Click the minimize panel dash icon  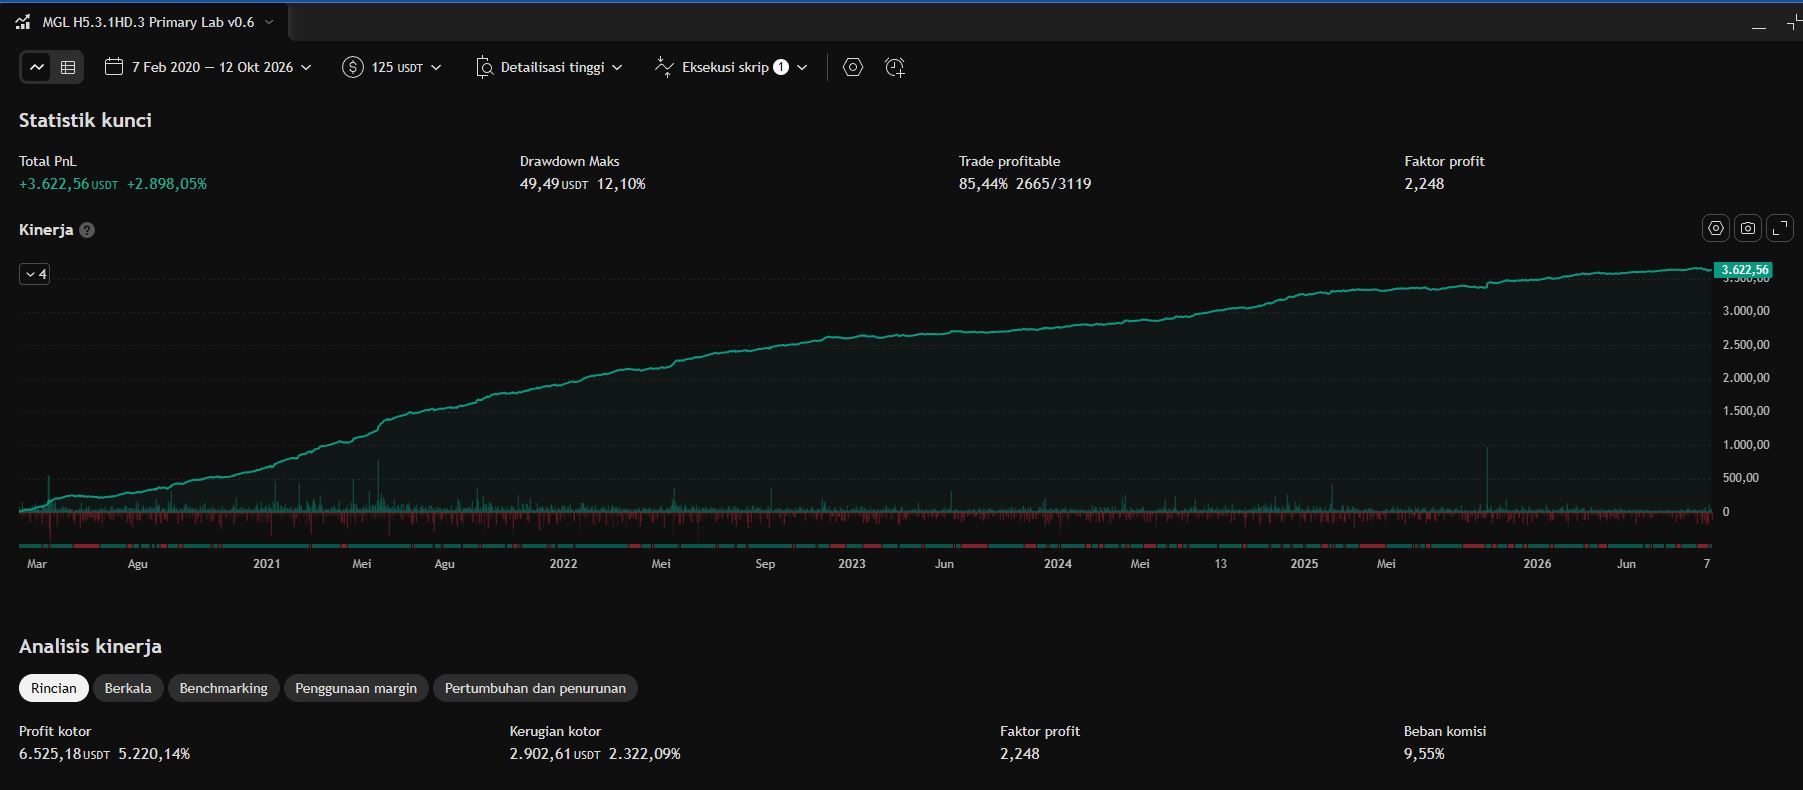click(1759, 27)
